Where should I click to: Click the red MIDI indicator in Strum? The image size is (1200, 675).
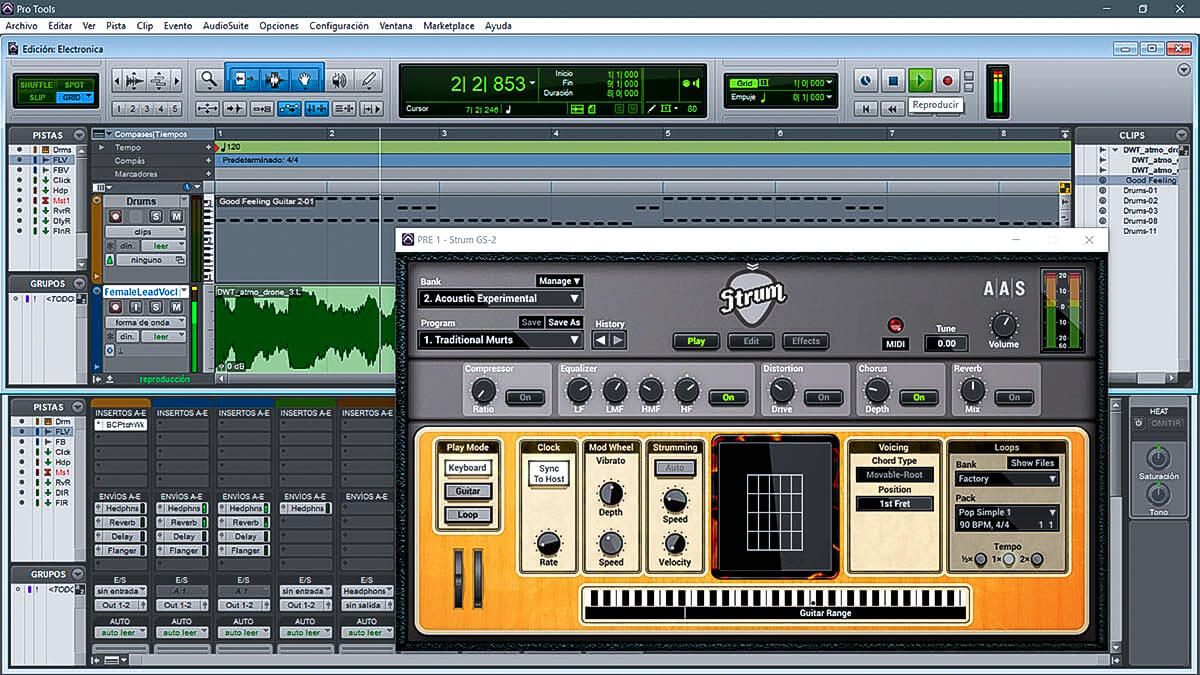[x=895, y=325]
